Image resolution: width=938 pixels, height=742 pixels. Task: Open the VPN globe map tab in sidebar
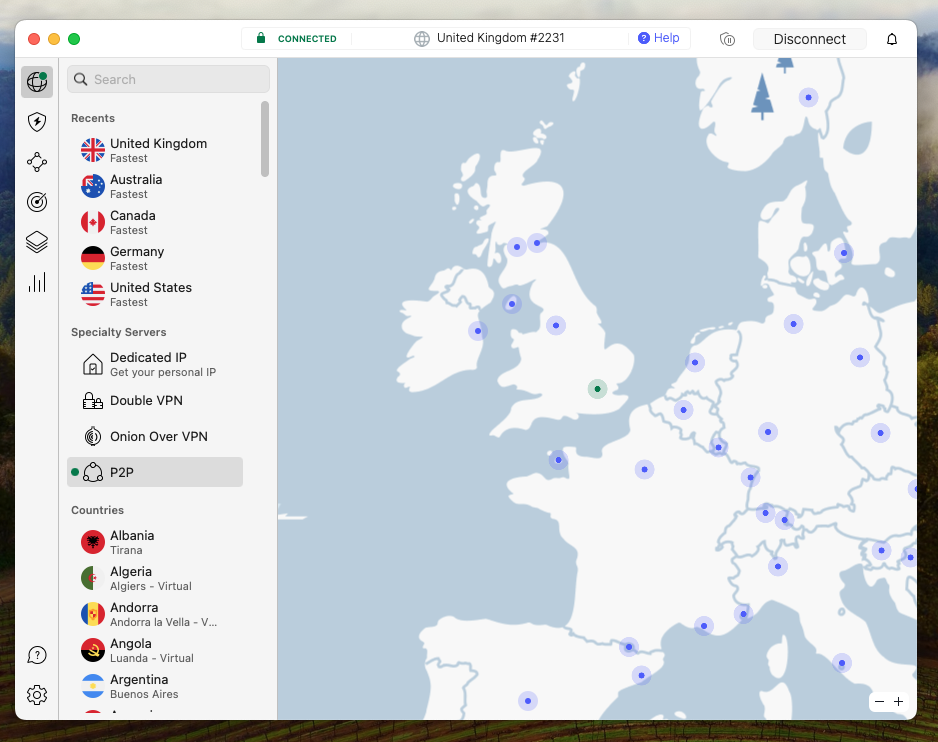[x=37, y=81]
